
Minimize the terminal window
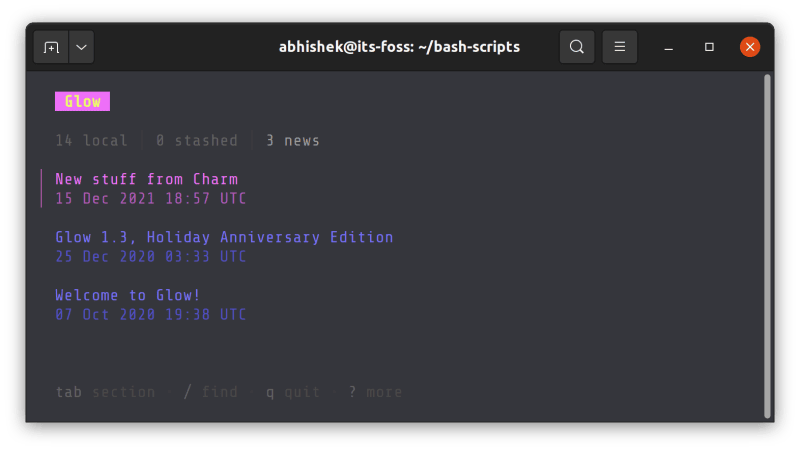tap(669, 47)
